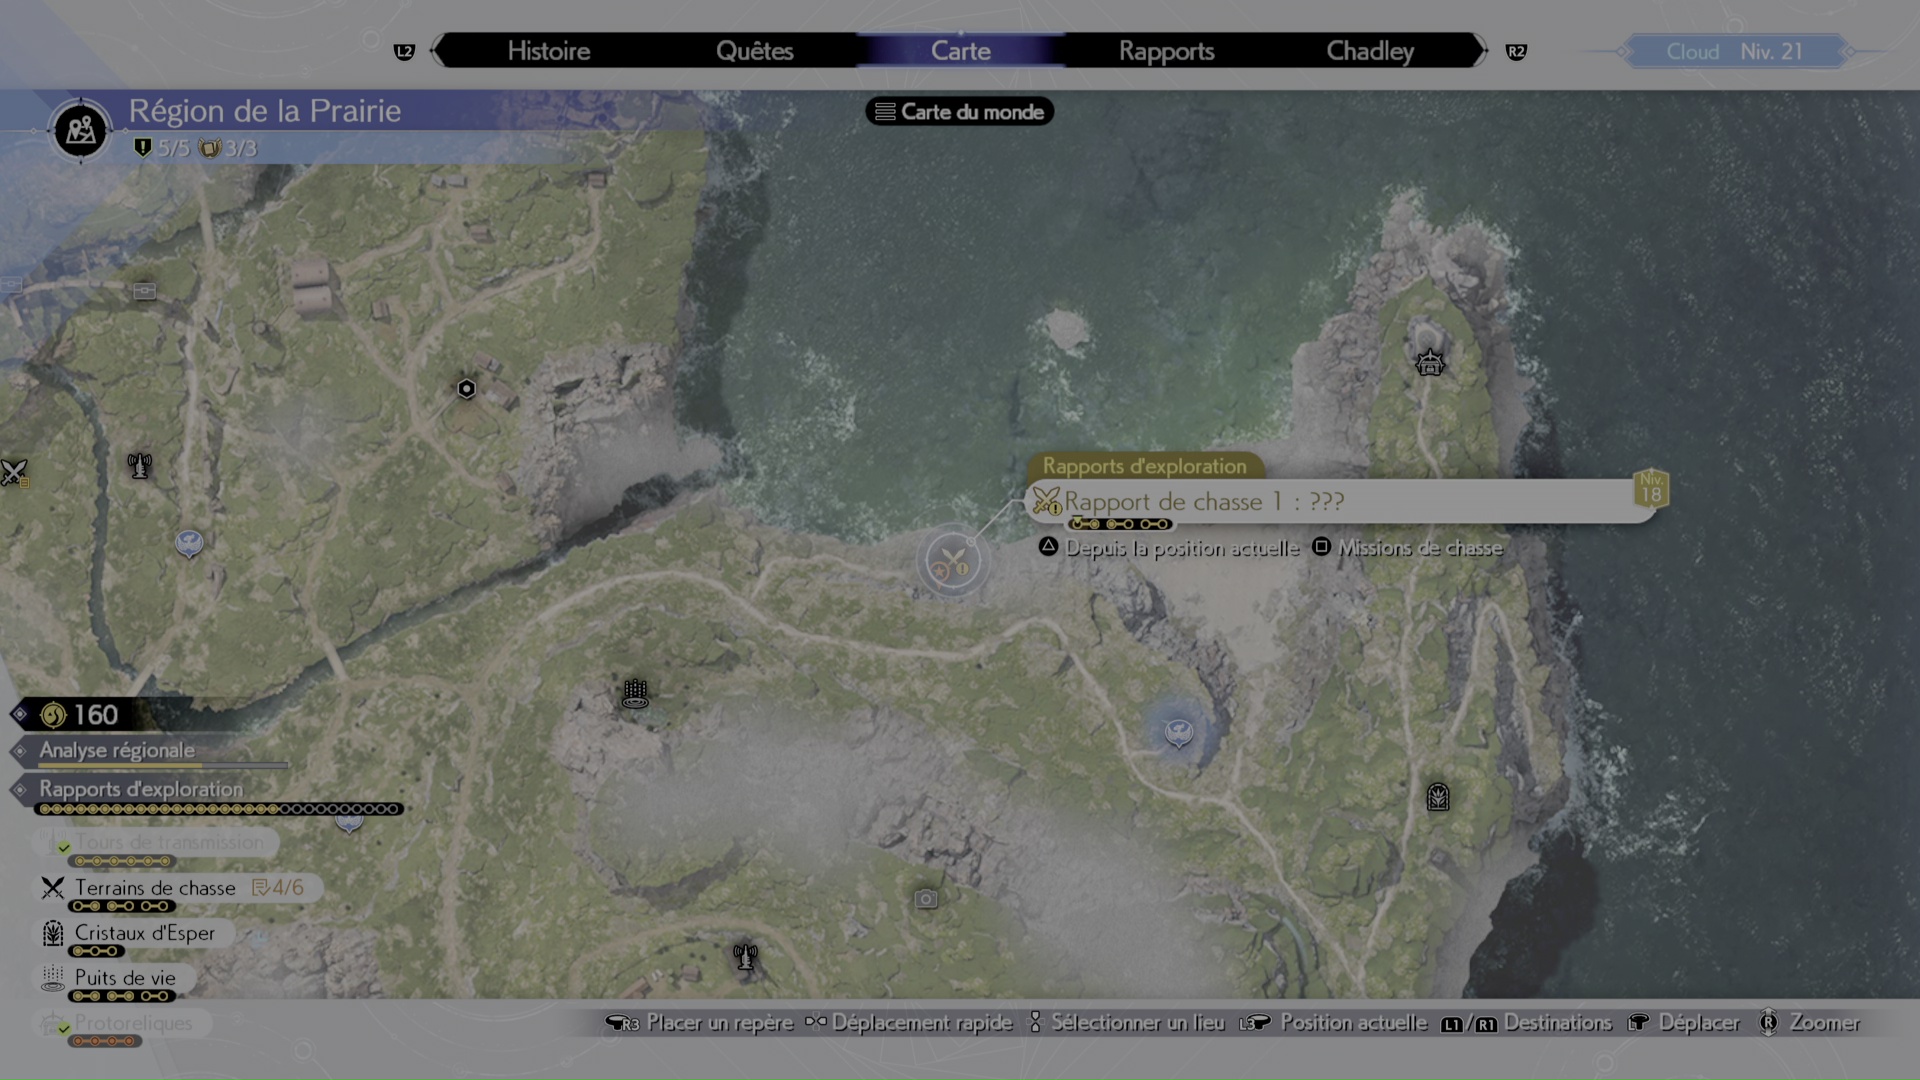The width and height of the screenshot is (1920, 1080).
Task: Expand the Rapports d'exploration list
Action: coord(140,789)
